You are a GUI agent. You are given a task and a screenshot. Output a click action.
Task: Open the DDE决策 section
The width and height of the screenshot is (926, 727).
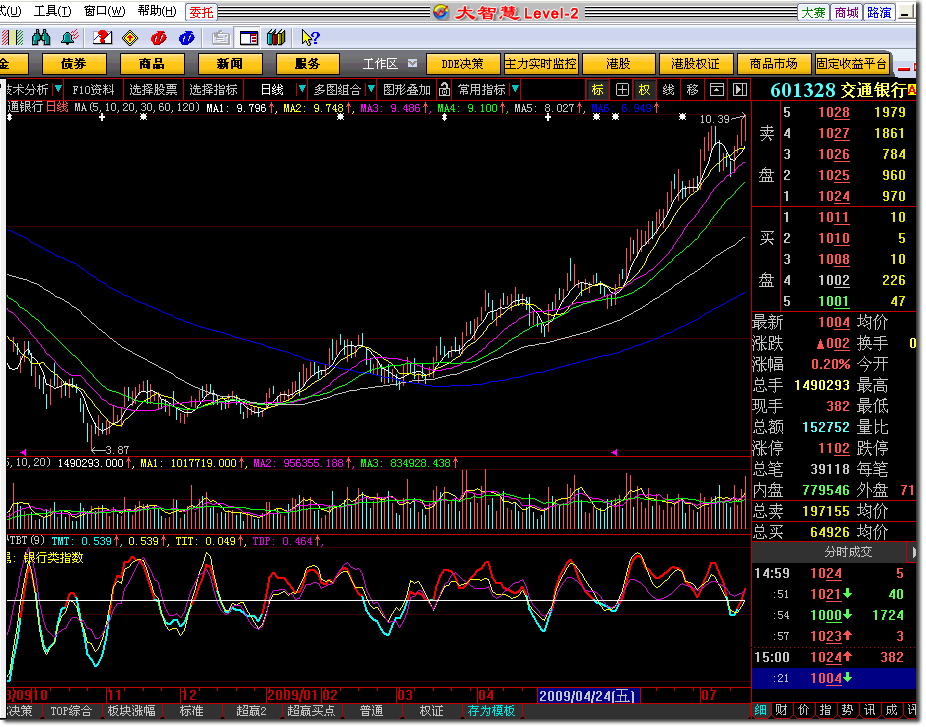[462, 64]
